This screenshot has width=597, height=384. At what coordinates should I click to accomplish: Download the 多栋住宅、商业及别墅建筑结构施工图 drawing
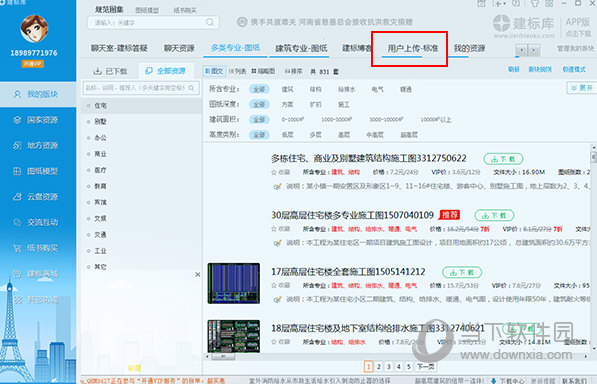coord(503,159)
